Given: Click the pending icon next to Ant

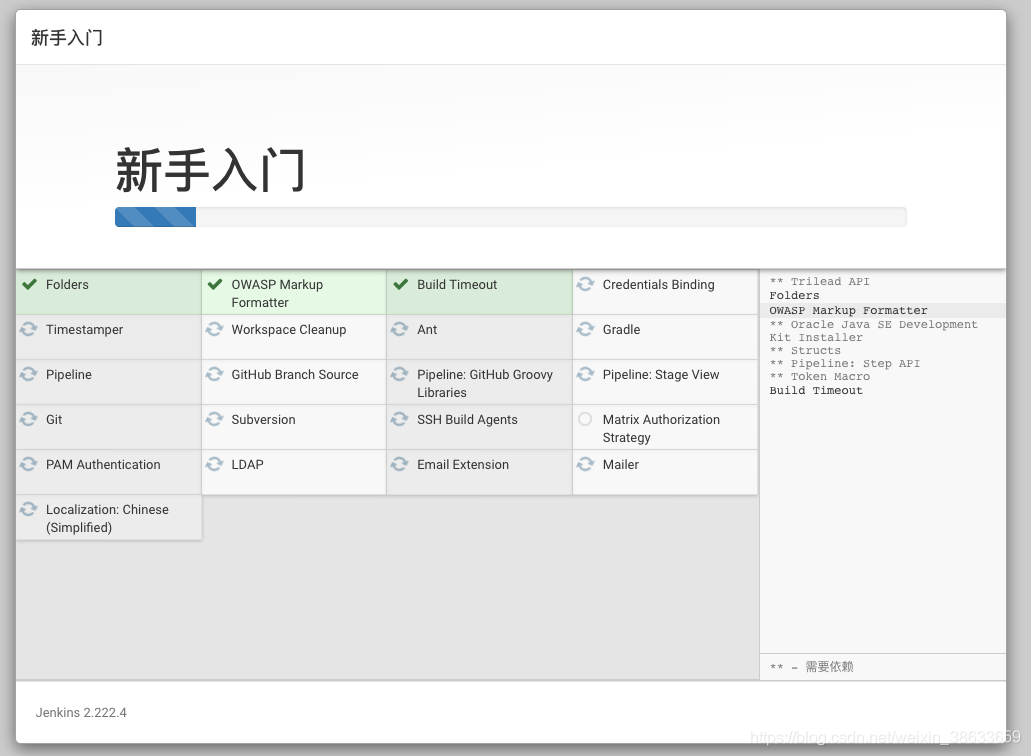Looking at the screenshot, I should 400,329.
